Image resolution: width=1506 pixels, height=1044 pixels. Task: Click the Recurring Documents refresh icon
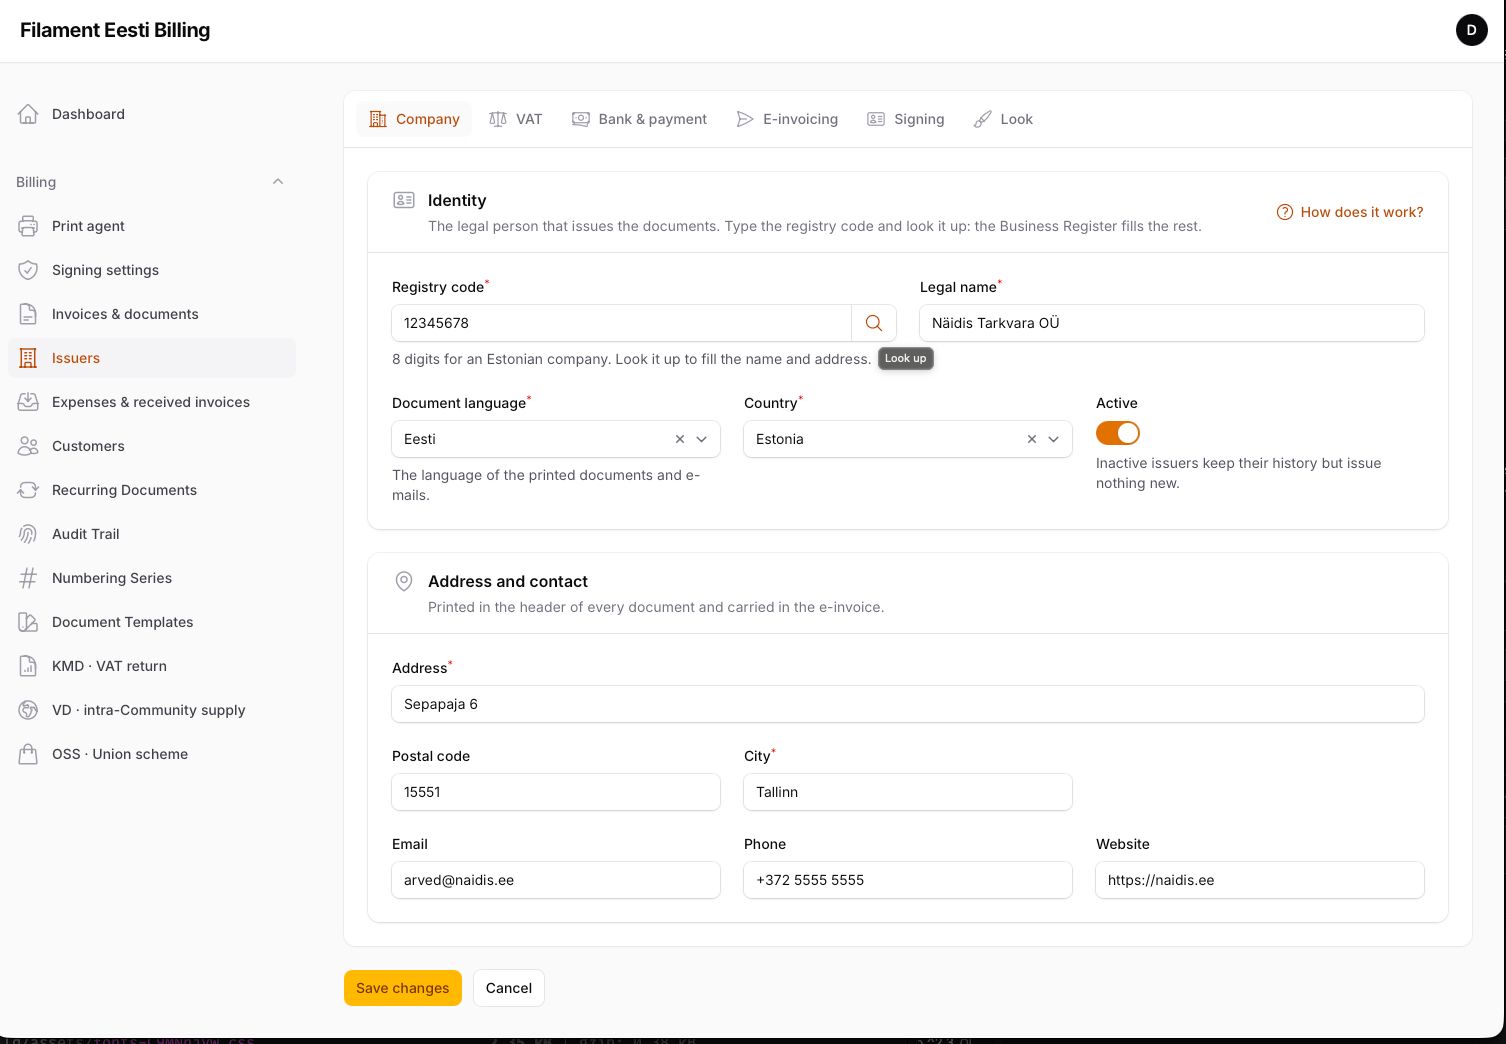tap(28, 490)
